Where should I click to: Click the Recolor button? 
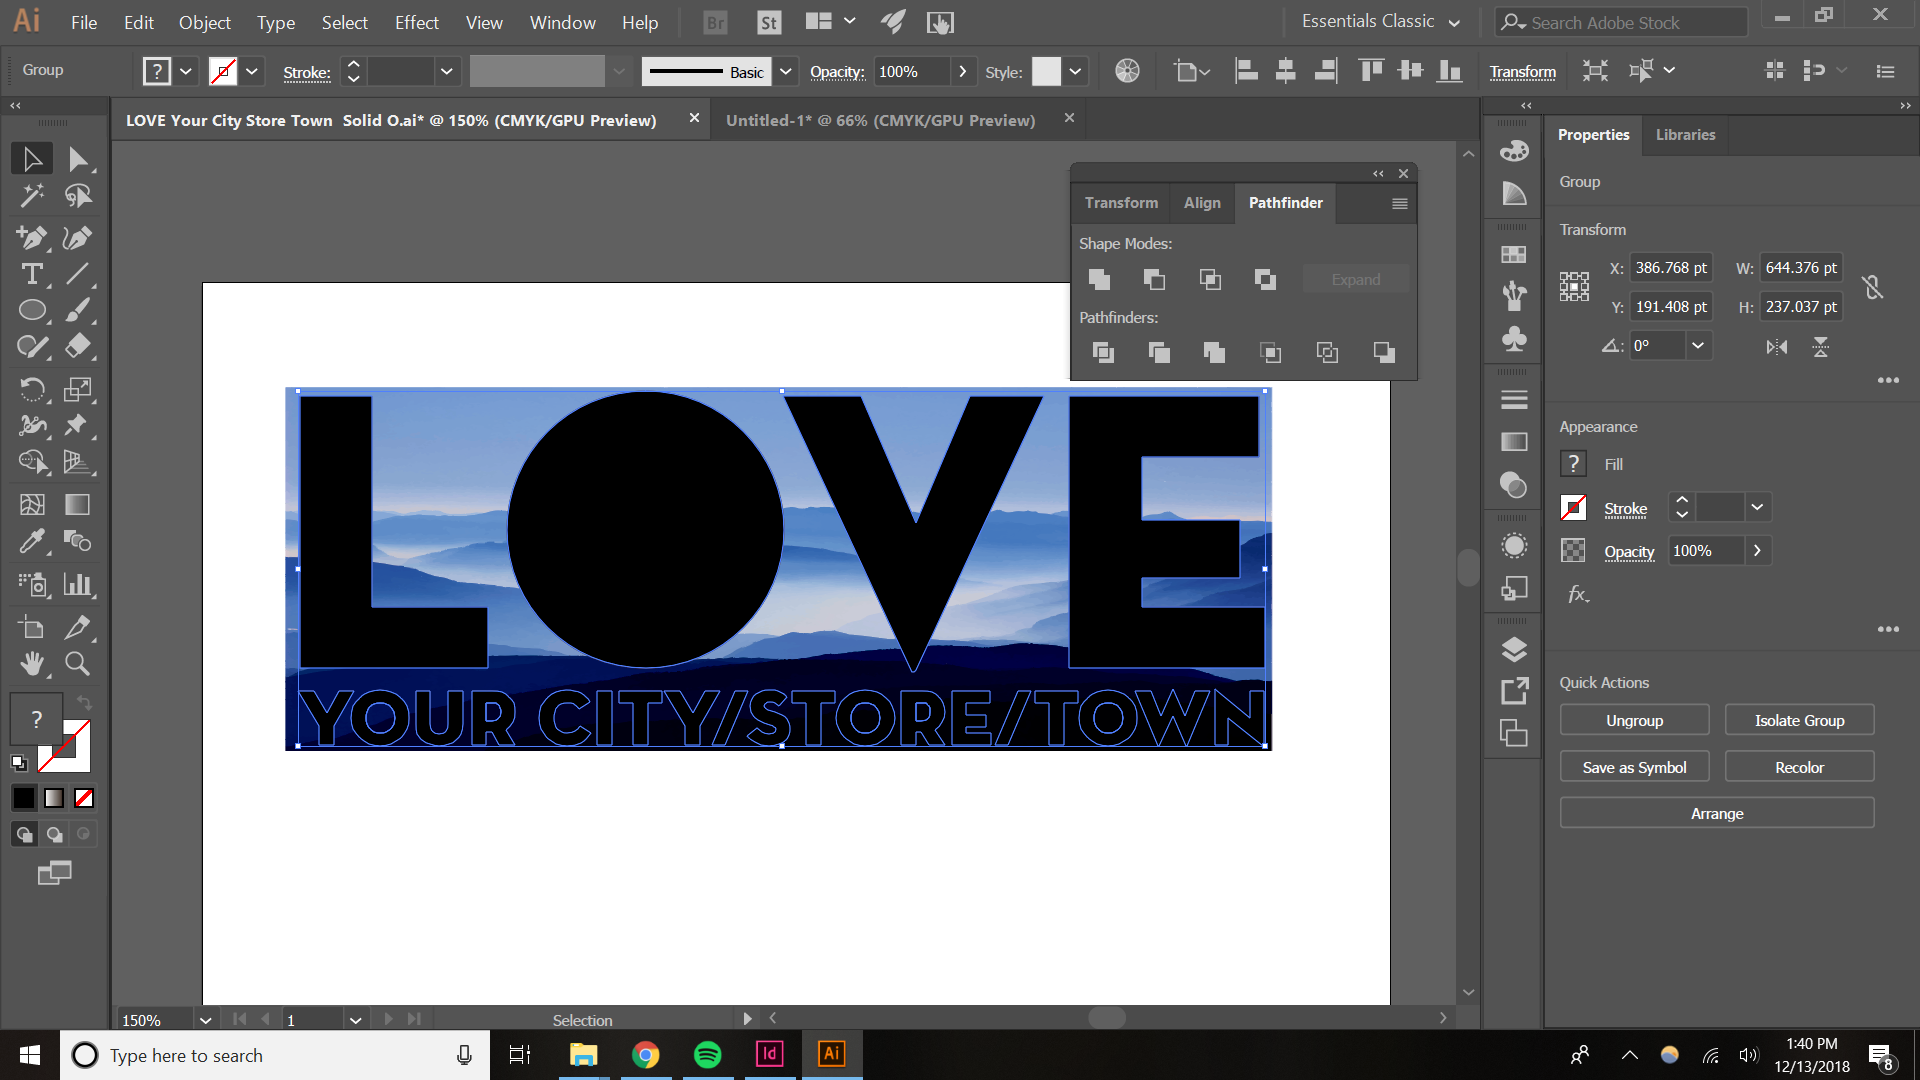click(x=1798, y=768)
